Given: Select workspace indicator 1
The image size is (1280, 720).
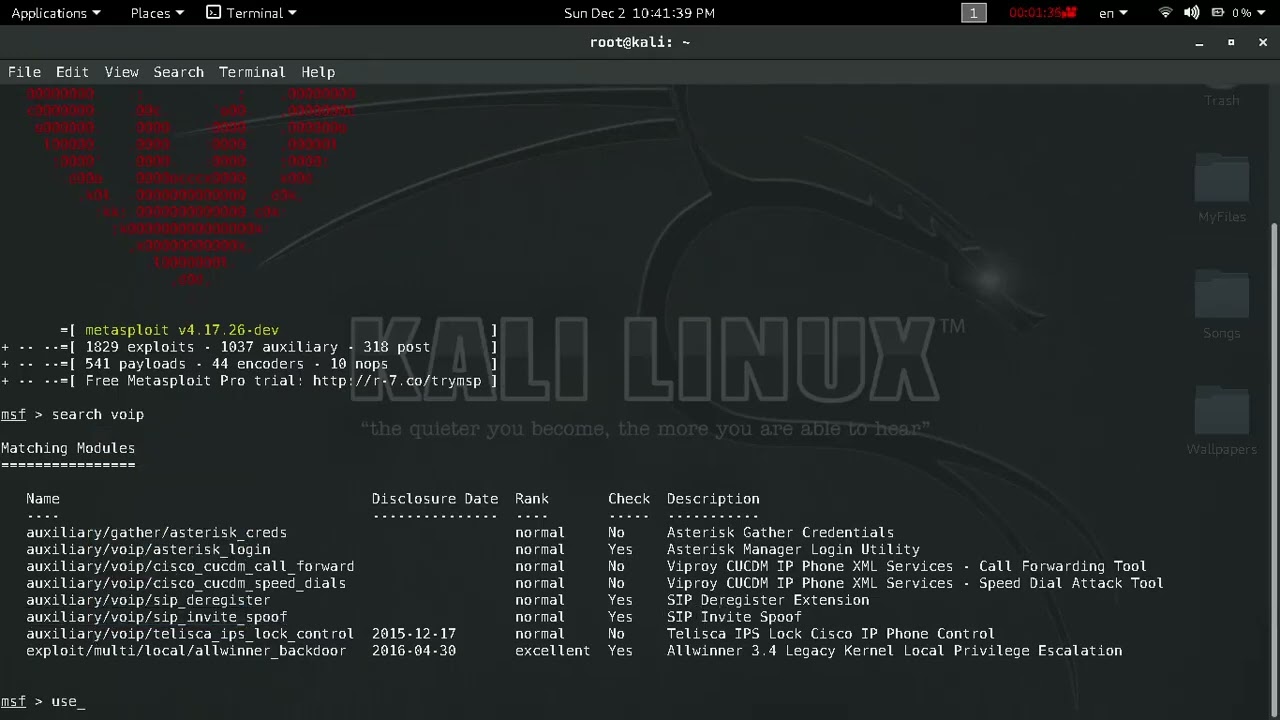Looking at the screenshot, I should (x=973, y=13).
